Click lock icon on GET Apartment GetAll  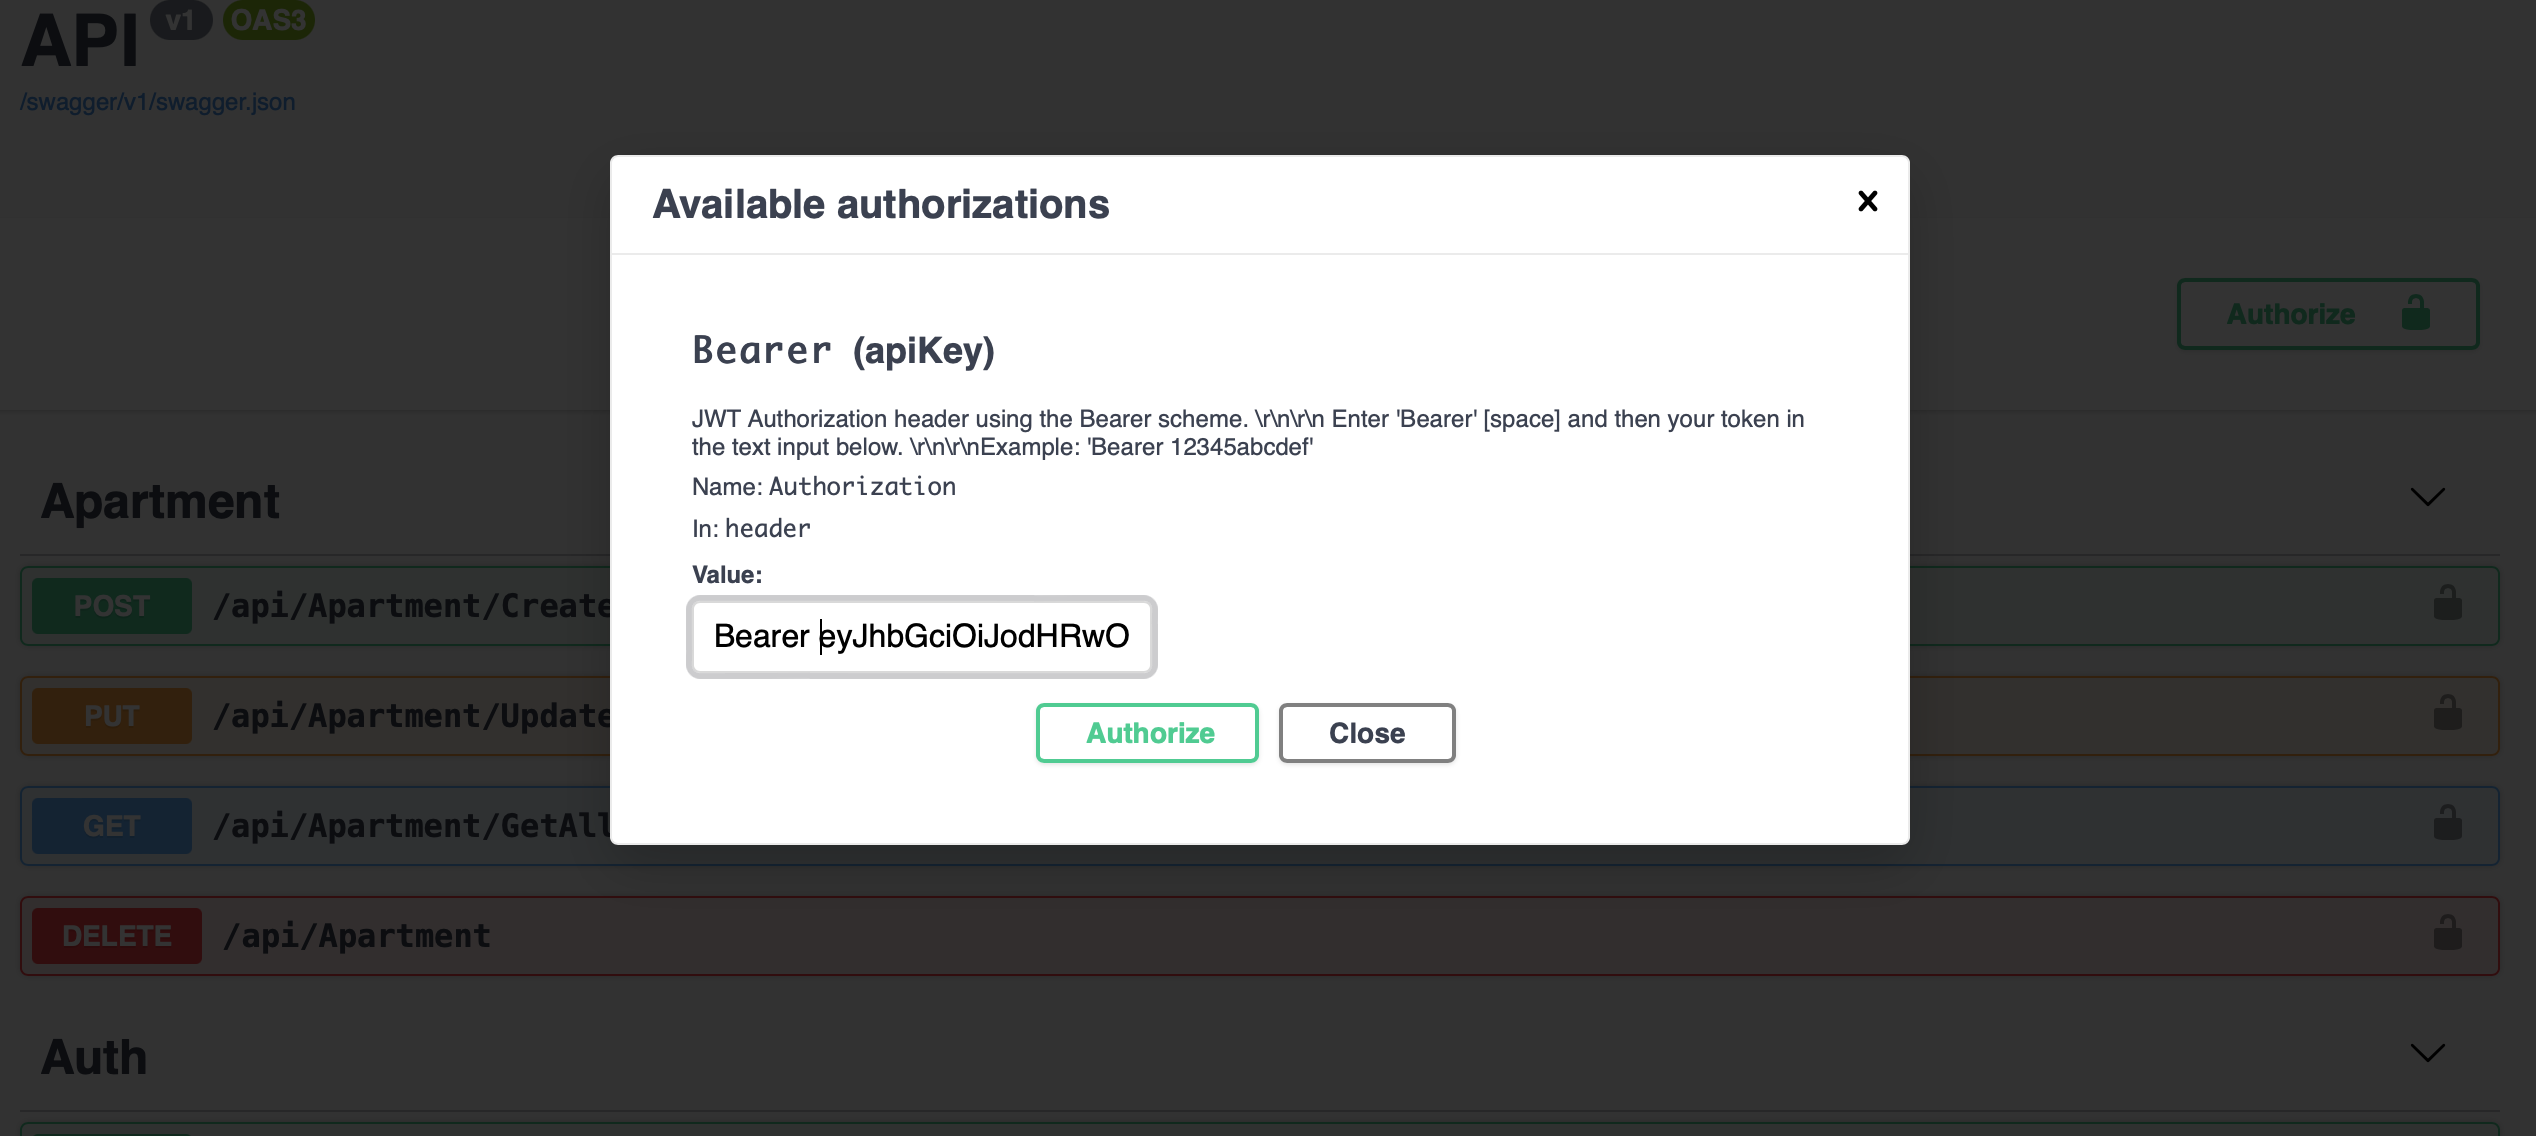2447,823
